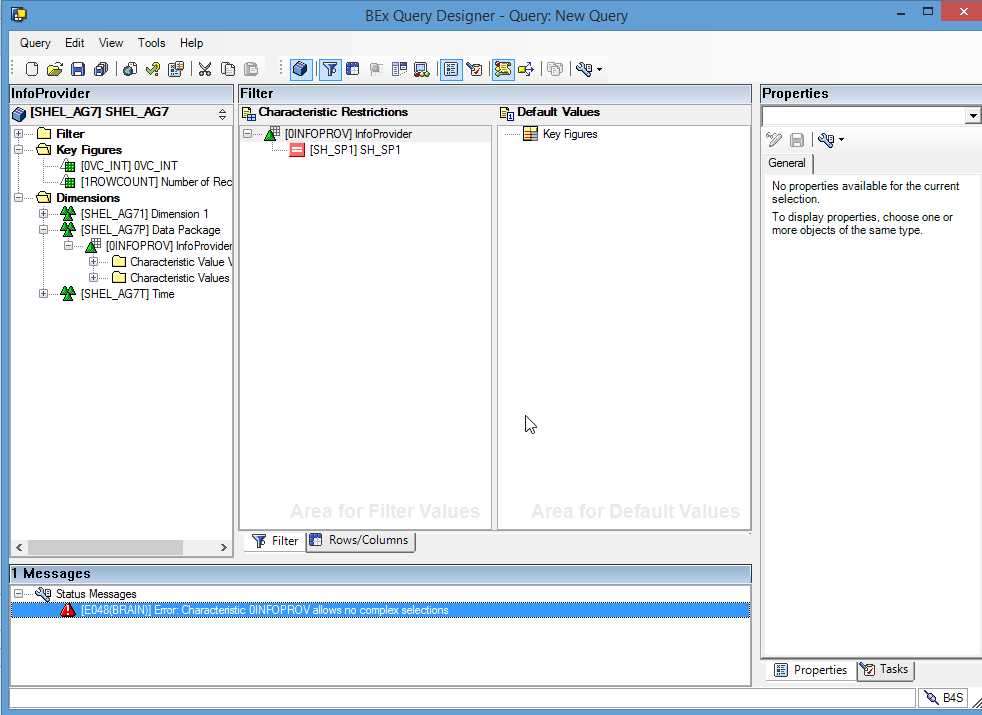Open the Exceptions view toolbar icon
Screen dimensions: 982x715
pos(421,69)
